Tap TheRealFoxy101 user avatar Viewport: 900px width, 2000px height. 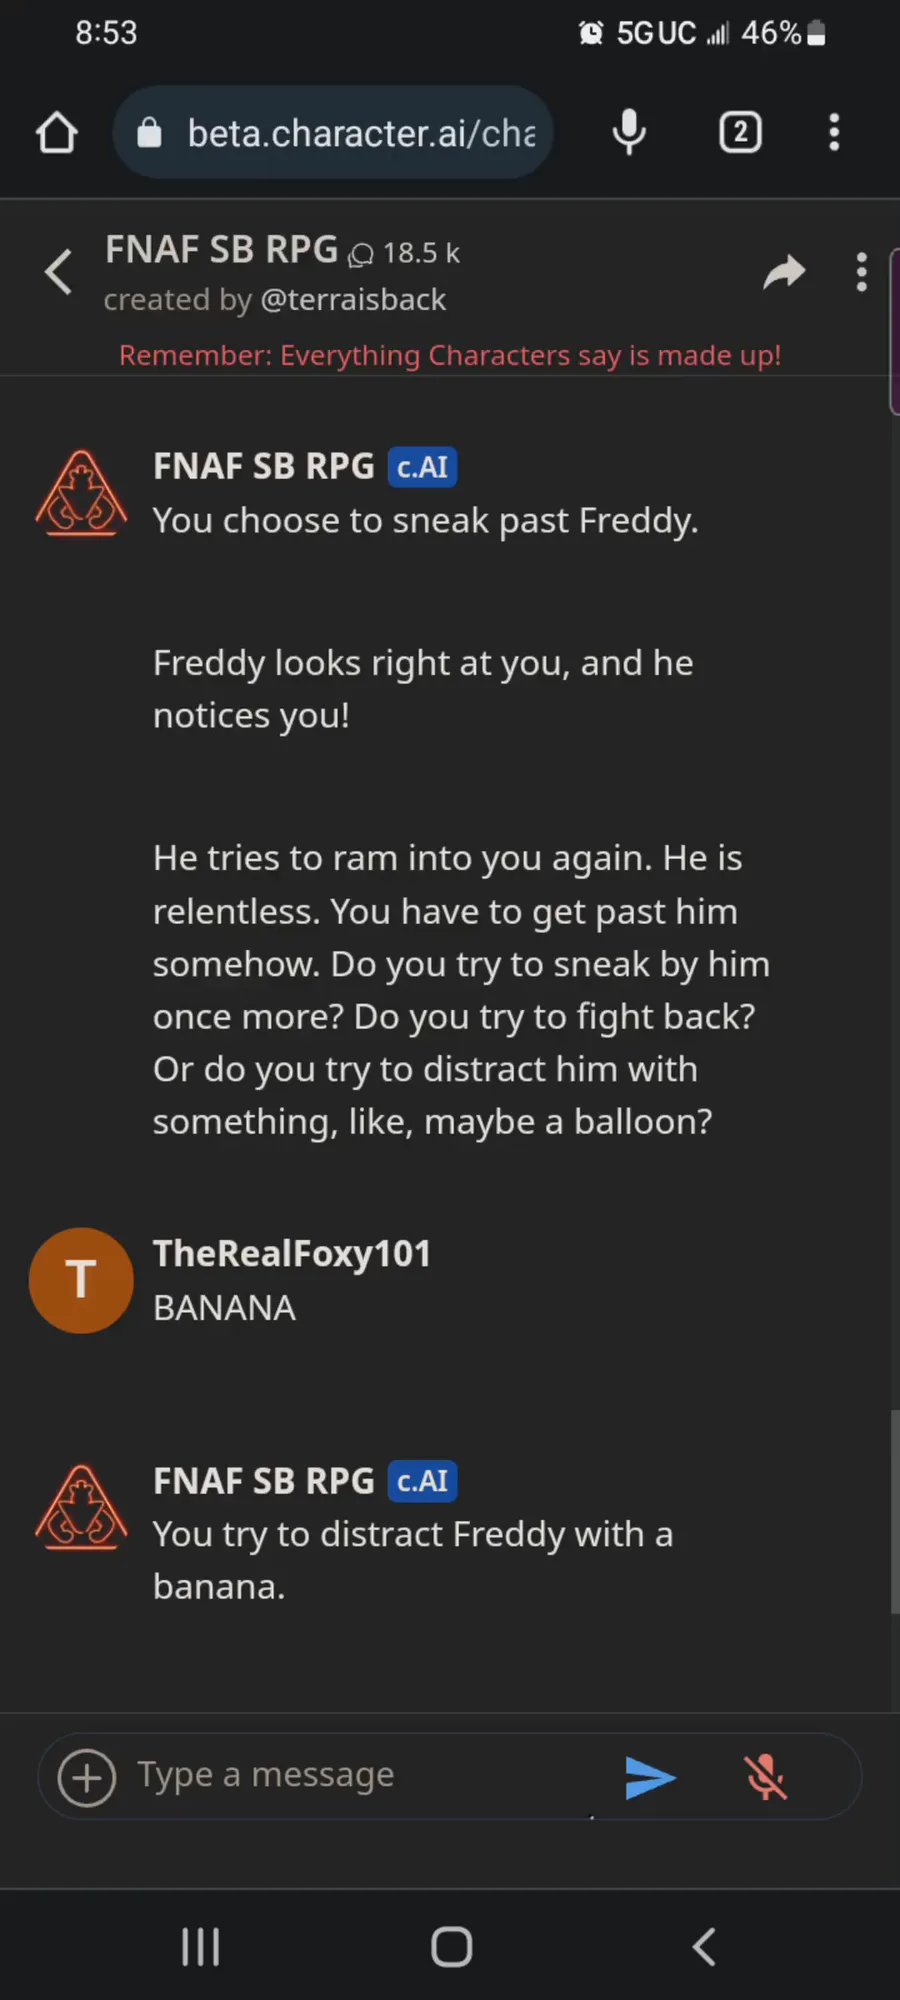point(81,1280)
